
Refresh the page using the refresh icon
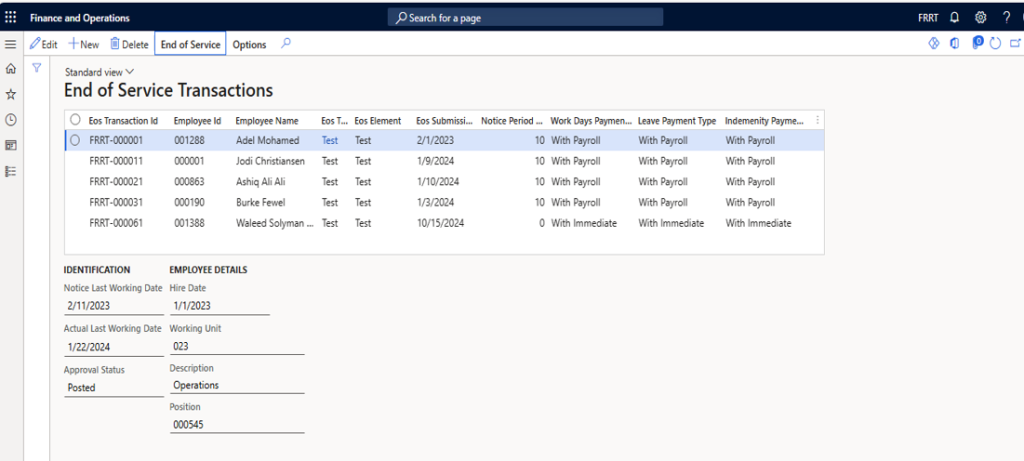coord(995,44)
